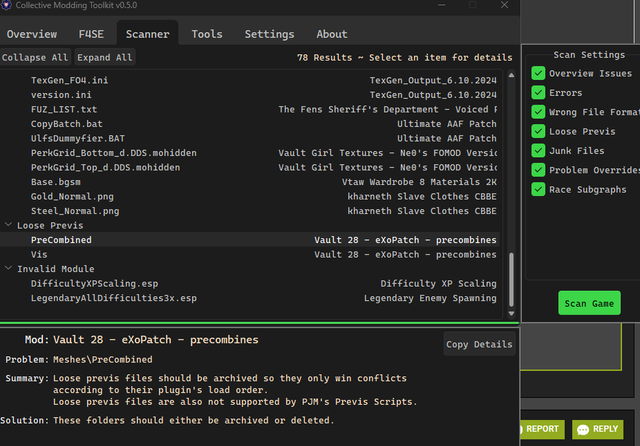Select the TexGen_FO4.ini result row
The width and height of the screenshot is (640, 446).
[x=249, y=80]
